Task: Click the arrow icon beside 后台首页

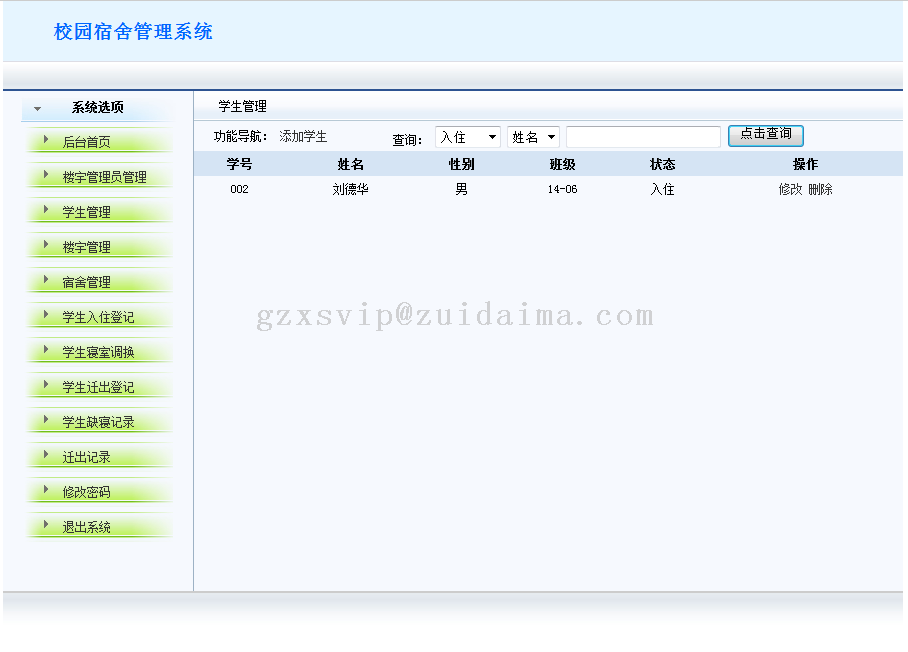Action: 46,139
